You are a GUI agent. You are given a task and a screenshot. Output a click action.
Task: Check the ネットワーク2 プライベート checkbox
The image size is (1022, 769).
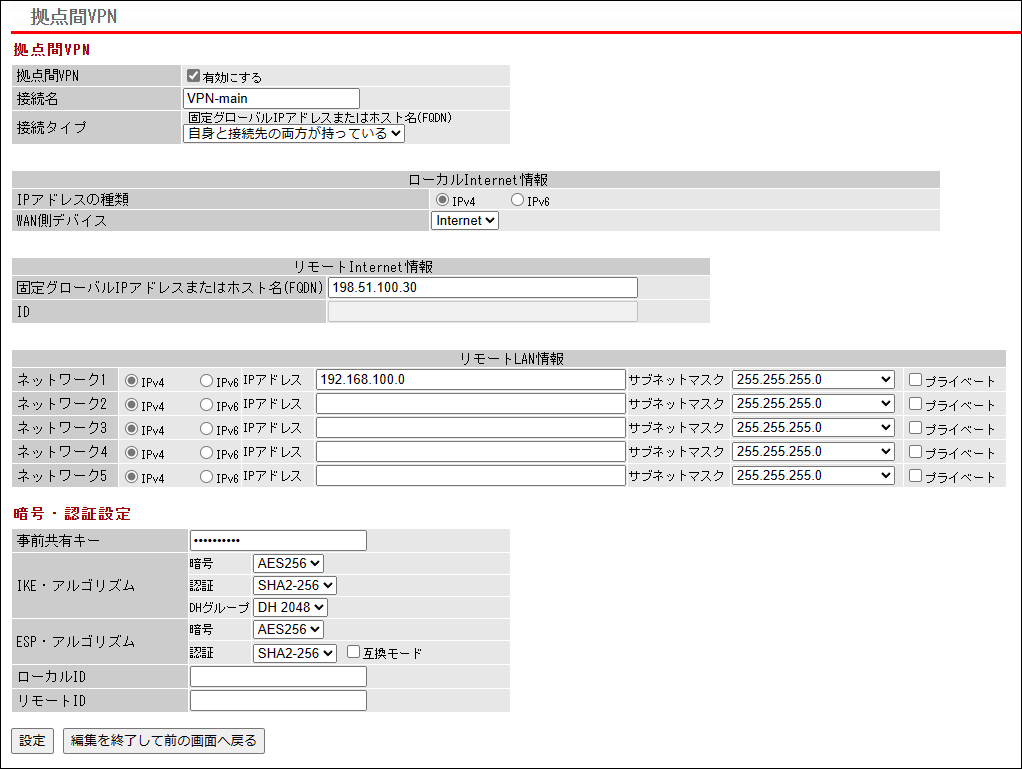[916, 404]
